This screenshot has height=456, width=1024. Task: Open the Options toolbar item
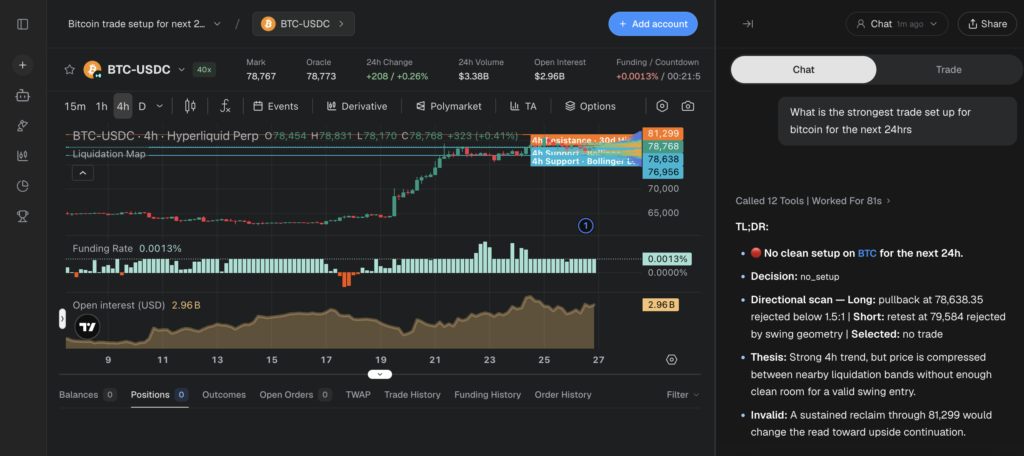[590, 106]
